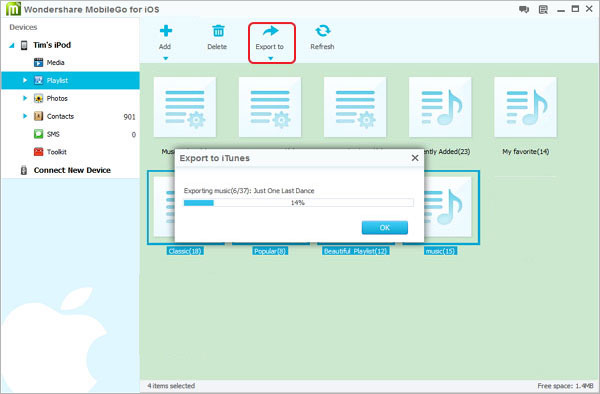
Task: Select the third smart playlist thumbnail
Action: coord(355,107)
